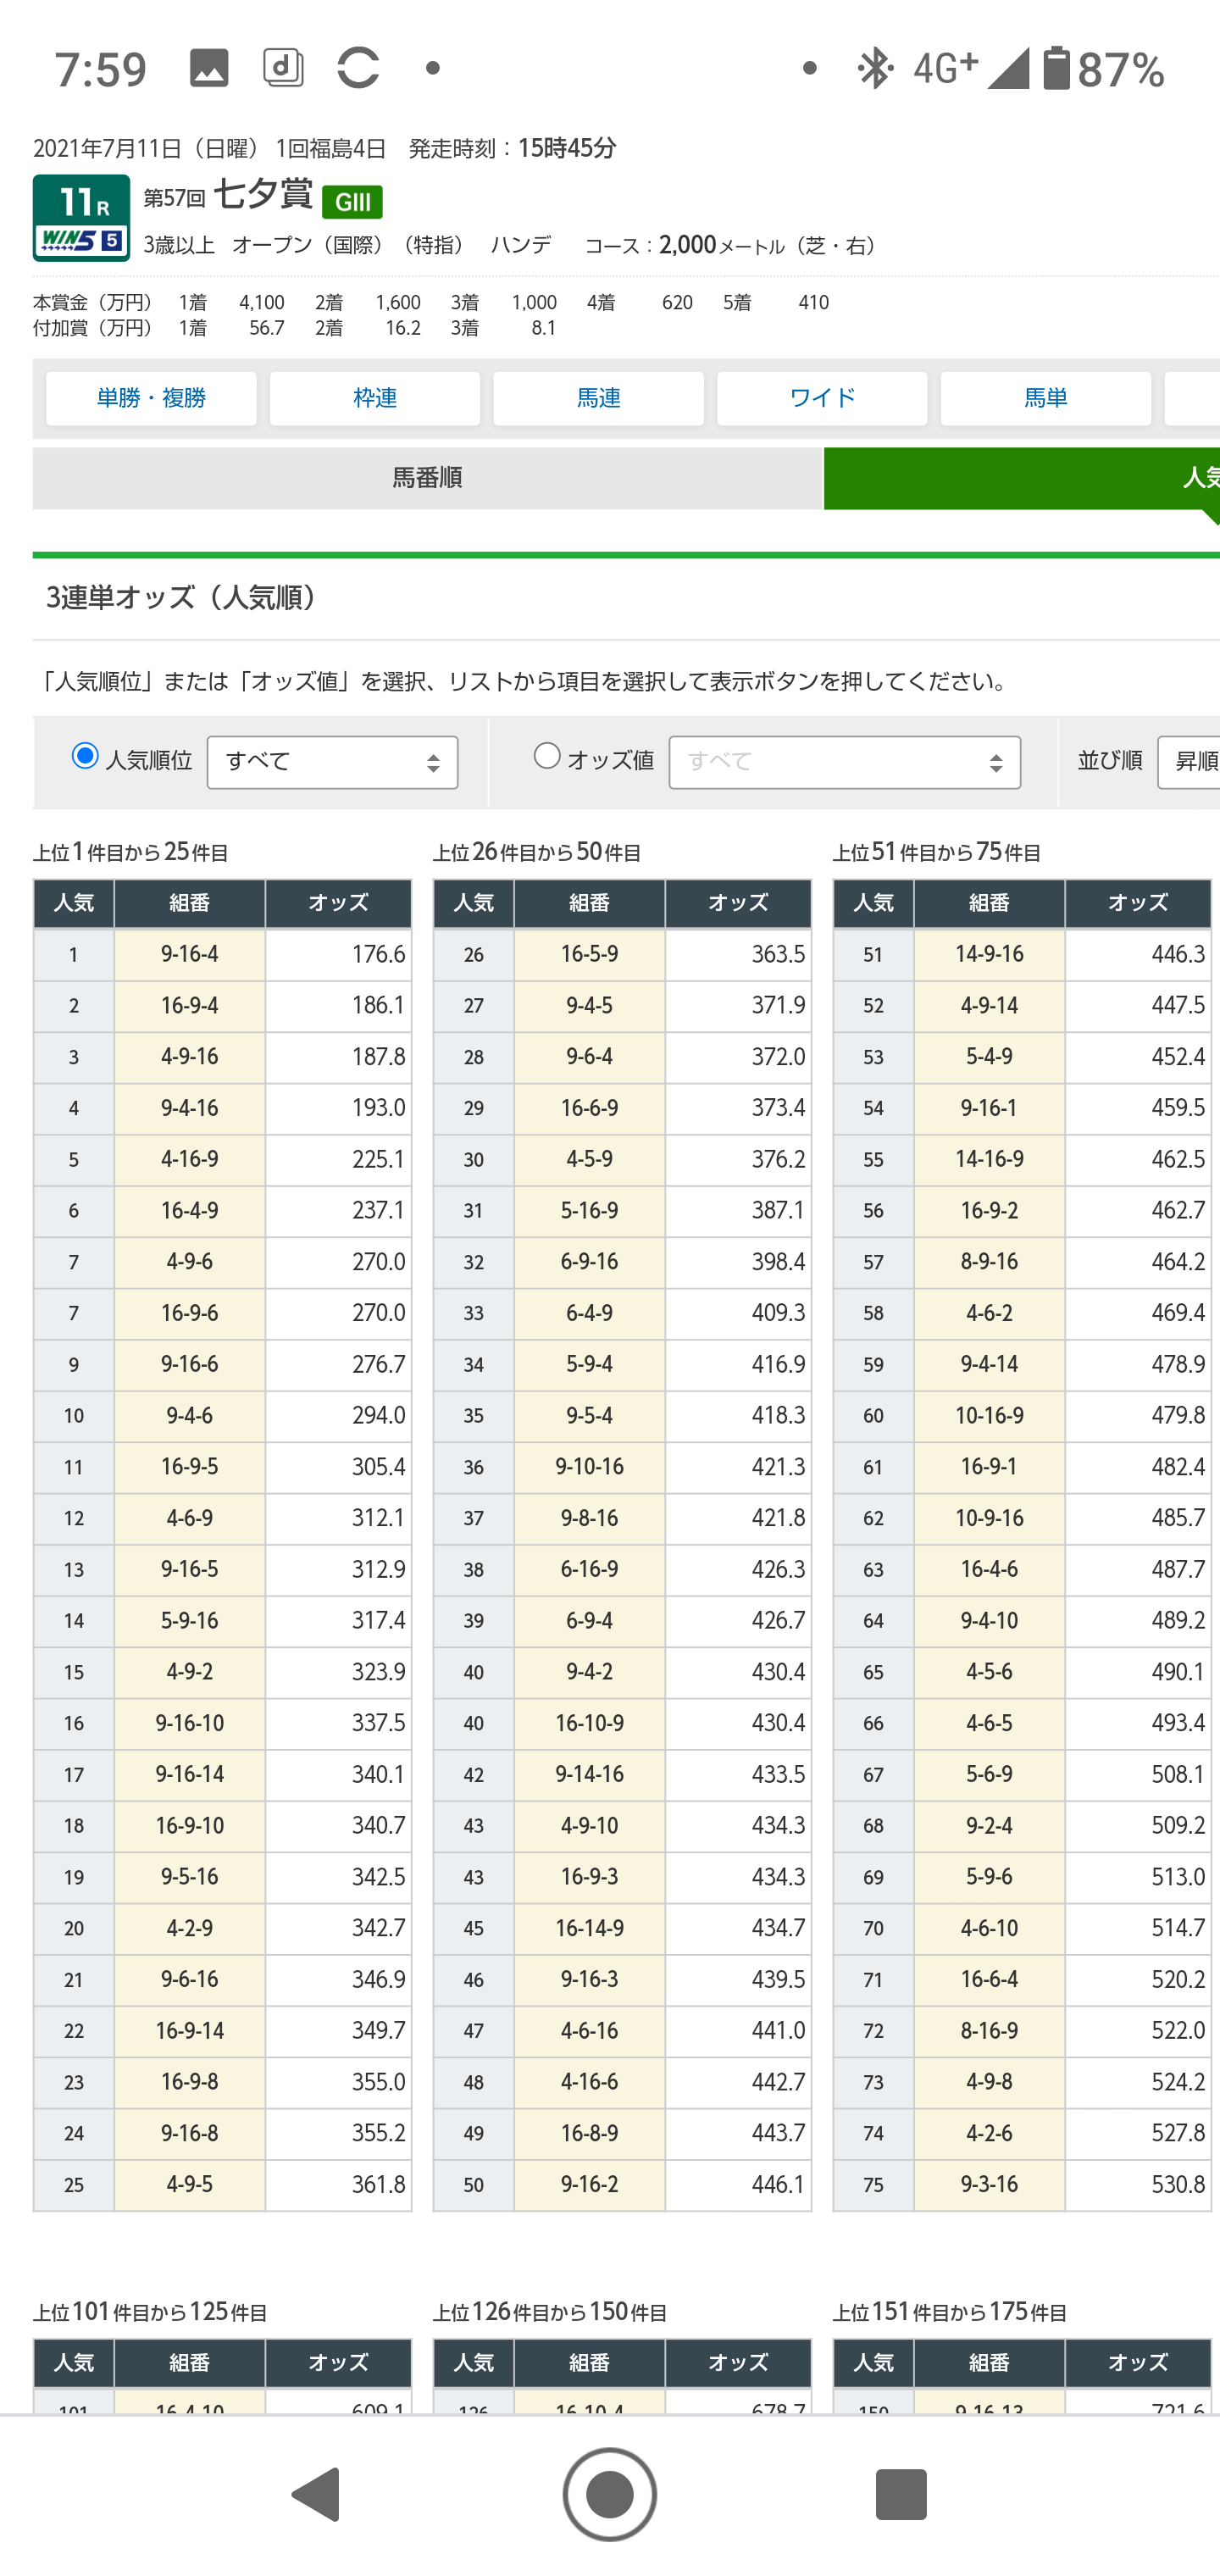This screenshot has width=1220, height=2576.
Task: Tap the d-app notification icon in status bar
Action: (283, 69)
